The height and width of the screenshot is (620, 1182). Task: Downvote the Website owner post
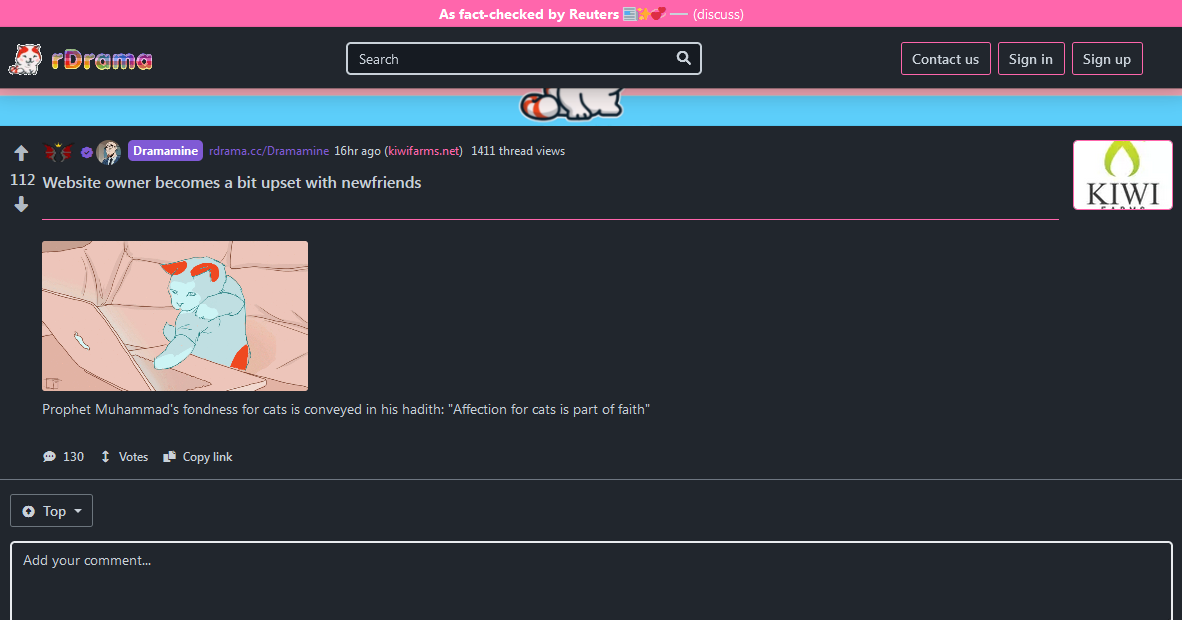tap(21, 204)
